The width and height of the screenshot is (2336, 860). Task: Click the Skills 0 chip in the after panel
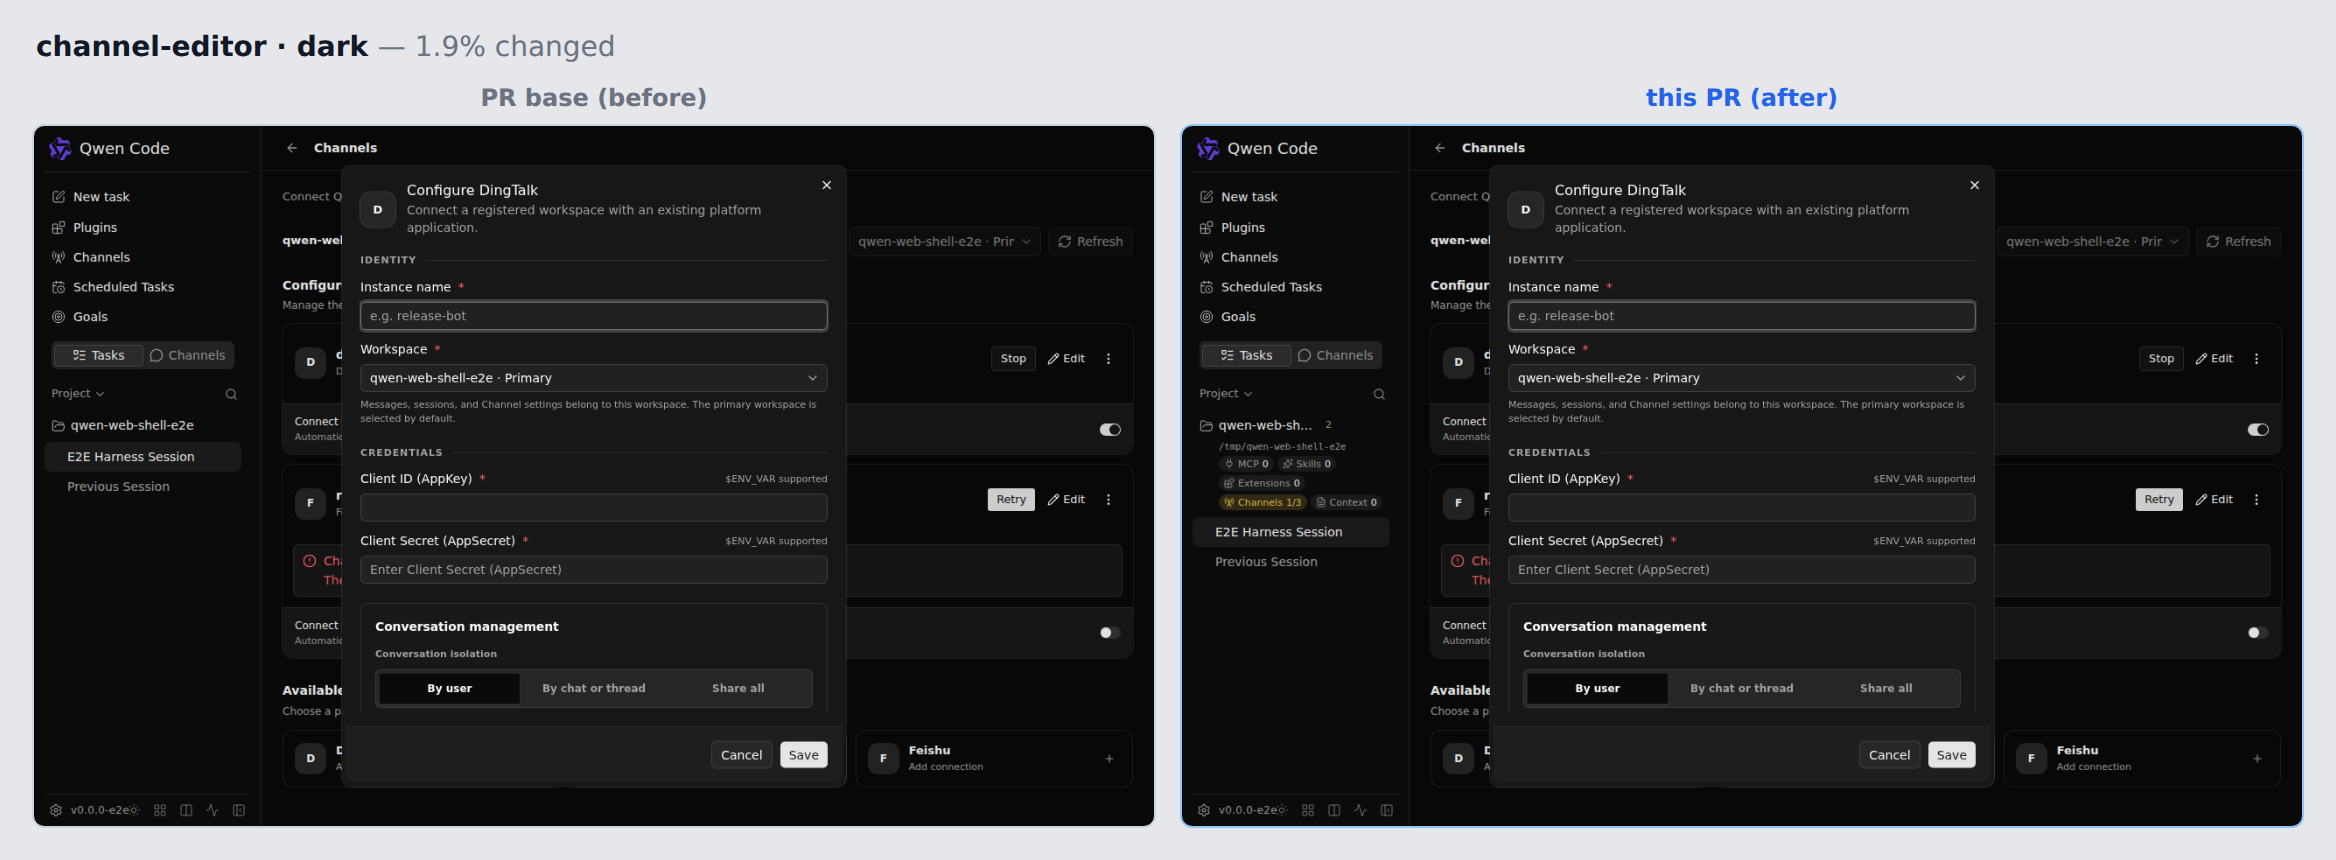coord(1306,464)
